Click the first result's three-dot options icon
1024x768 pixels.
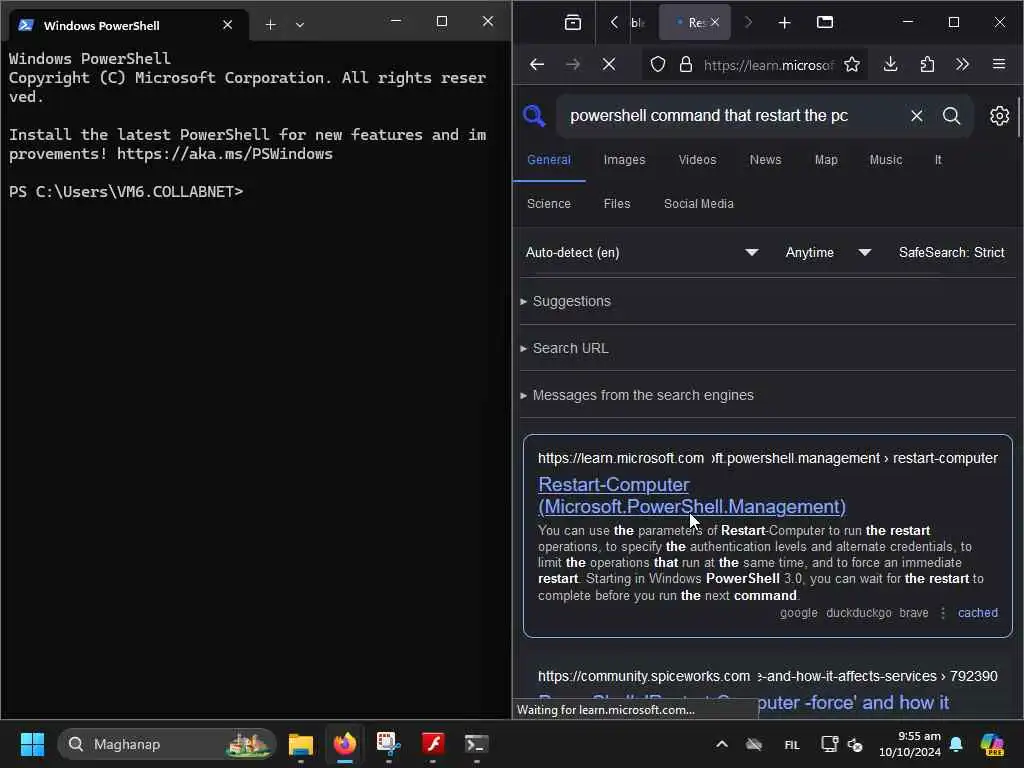click(942, 613)
